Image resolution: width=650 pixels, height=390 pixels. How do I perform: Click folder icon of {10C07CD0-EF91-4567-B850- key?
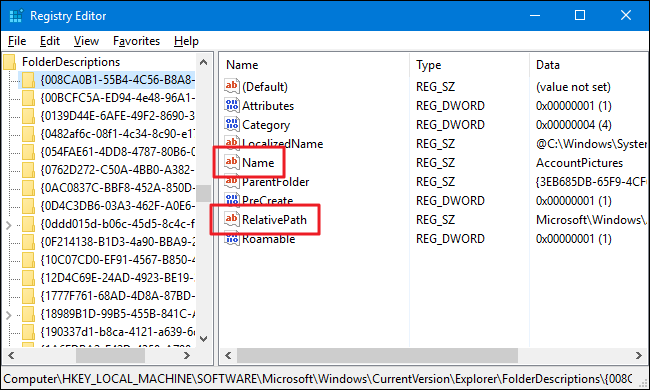click(x=28, y=260)
